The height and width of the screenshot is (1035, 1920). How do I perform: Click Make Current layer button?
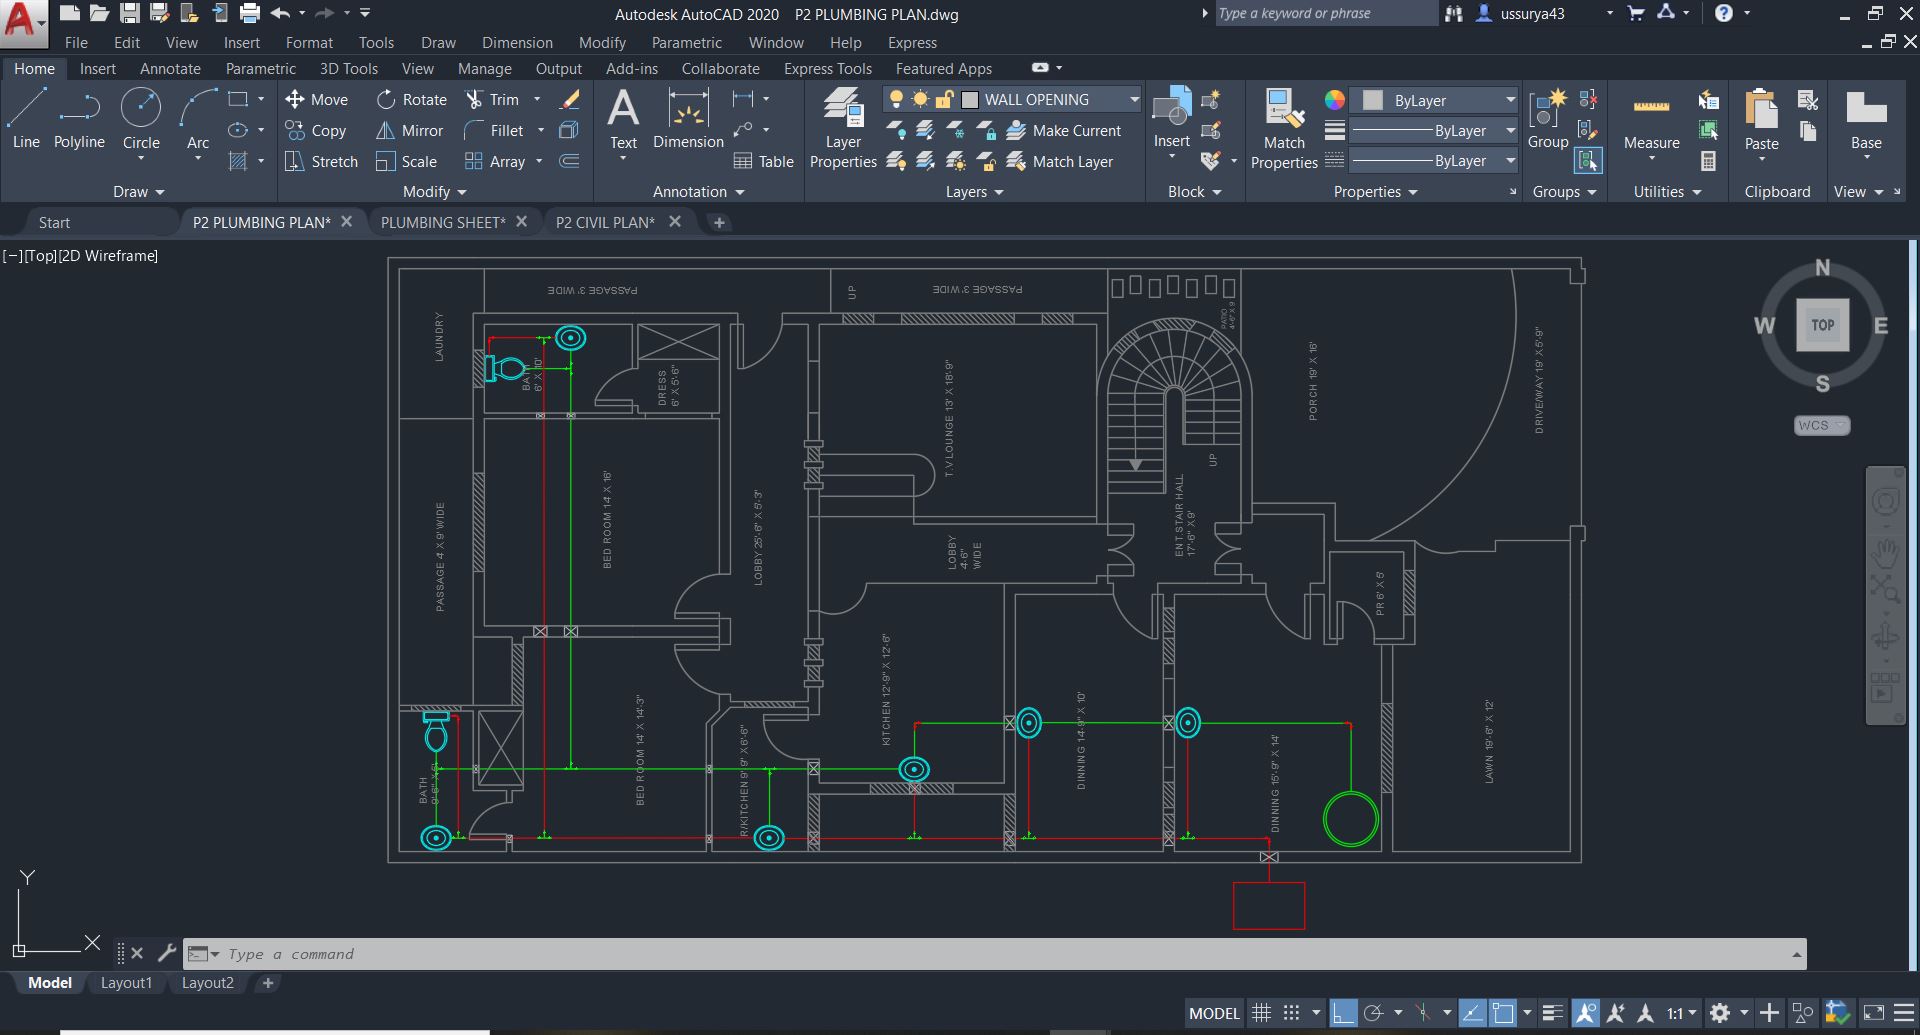(1064, 130)
